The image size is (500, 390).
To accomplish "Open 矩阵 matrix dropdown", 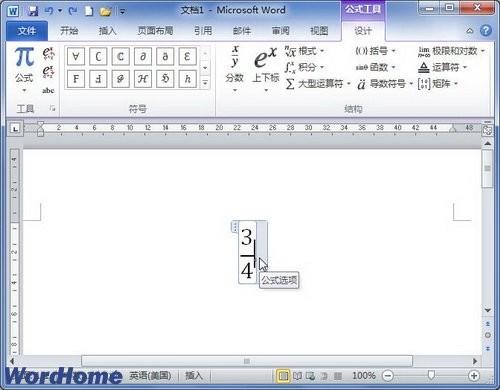I will coord(438,84).
